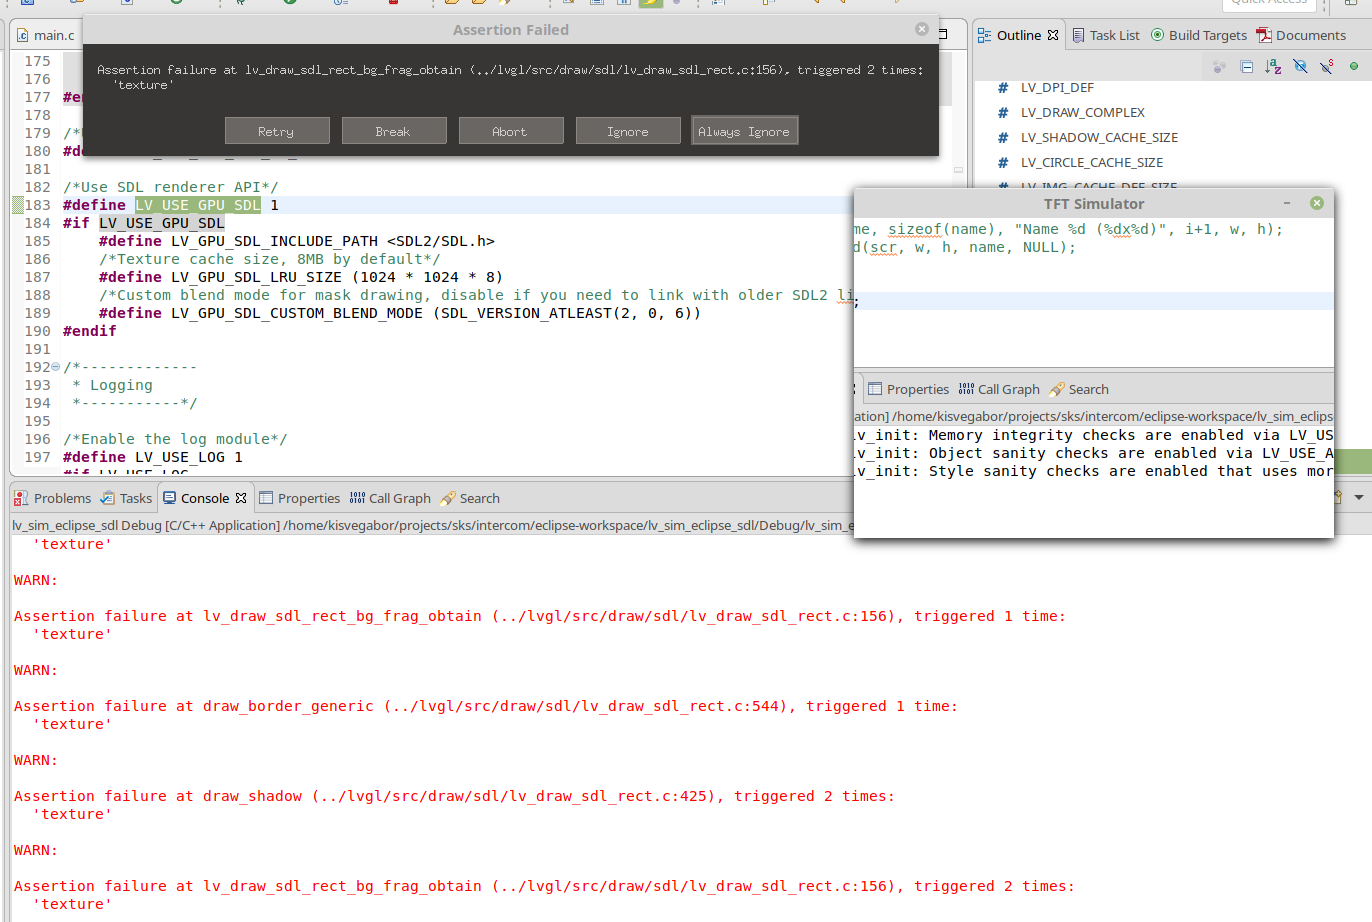
Task: Click the focus icon in the Outline toolbar
Action: tap(1219, 65)
